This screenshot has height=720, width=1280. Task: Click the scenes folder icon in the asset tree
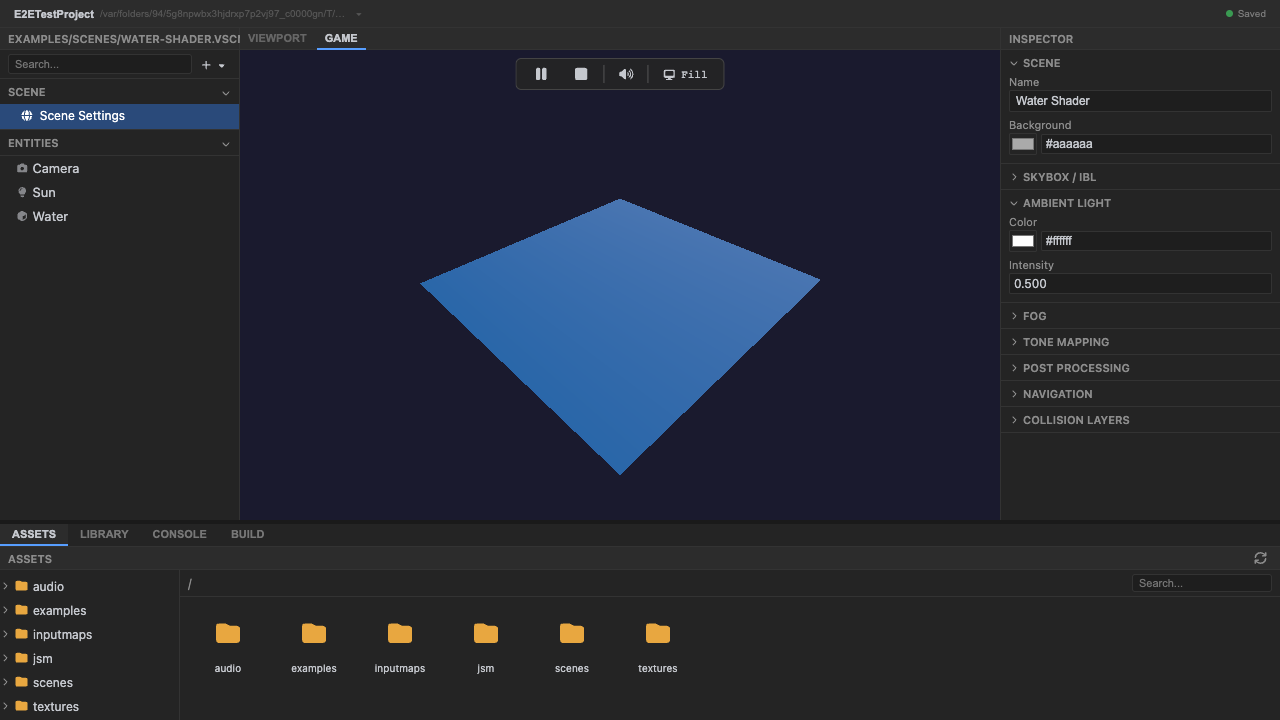click(x=21, y=682)
